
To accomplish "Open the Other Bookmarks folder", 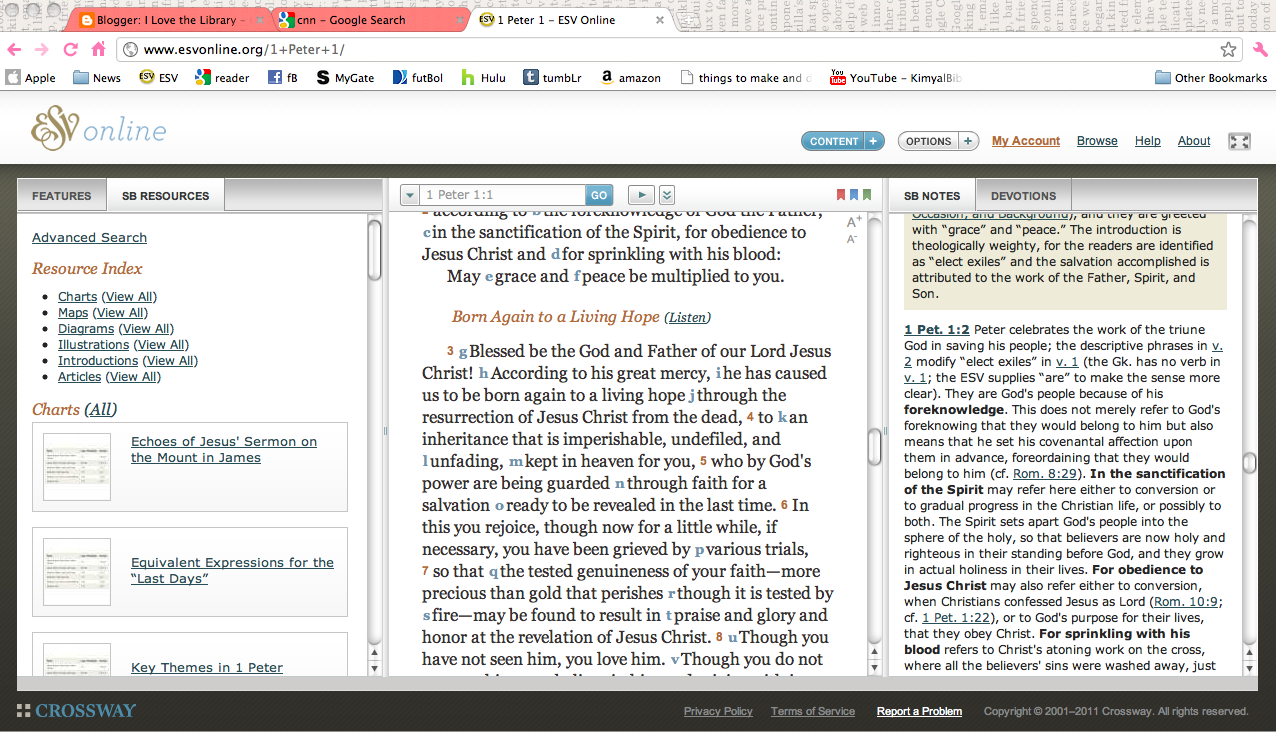I will pos(1210,77).
